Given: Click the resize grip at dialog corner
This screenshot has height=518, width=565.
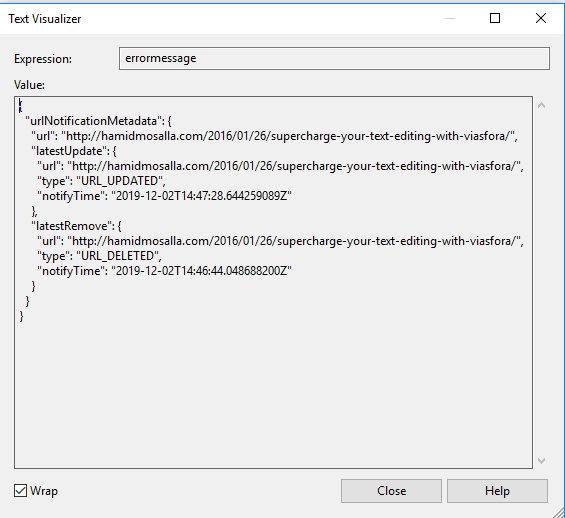Looking at the screenshot, I should tap(559, 512).
